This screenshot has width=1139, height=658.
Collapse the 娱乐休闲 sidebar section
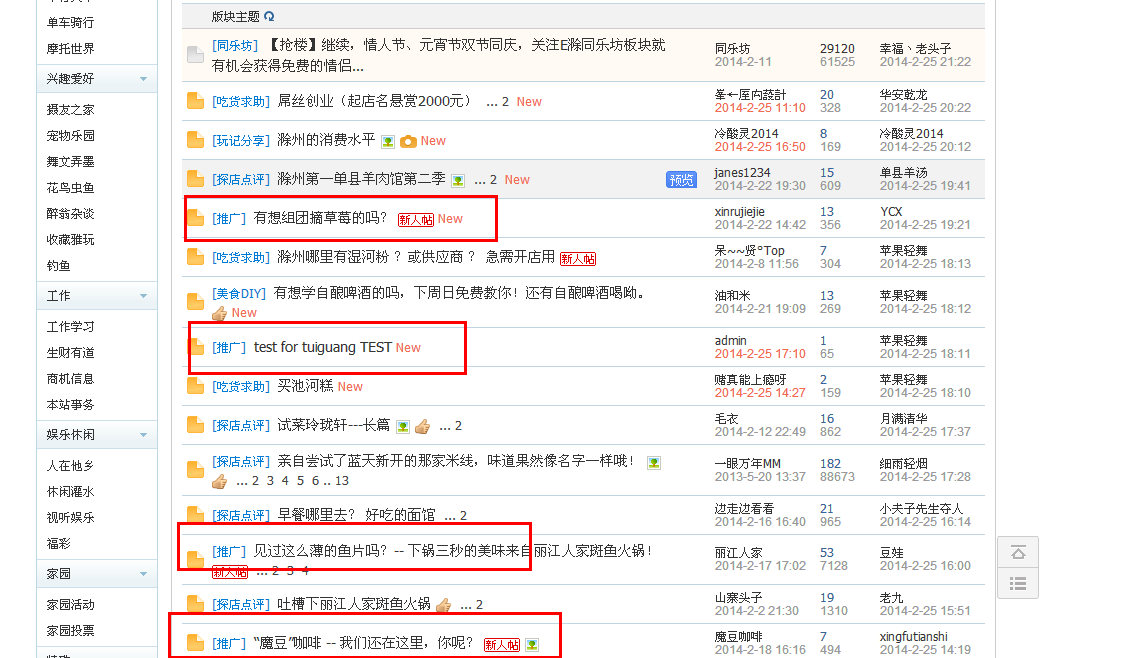click(143, 434)
